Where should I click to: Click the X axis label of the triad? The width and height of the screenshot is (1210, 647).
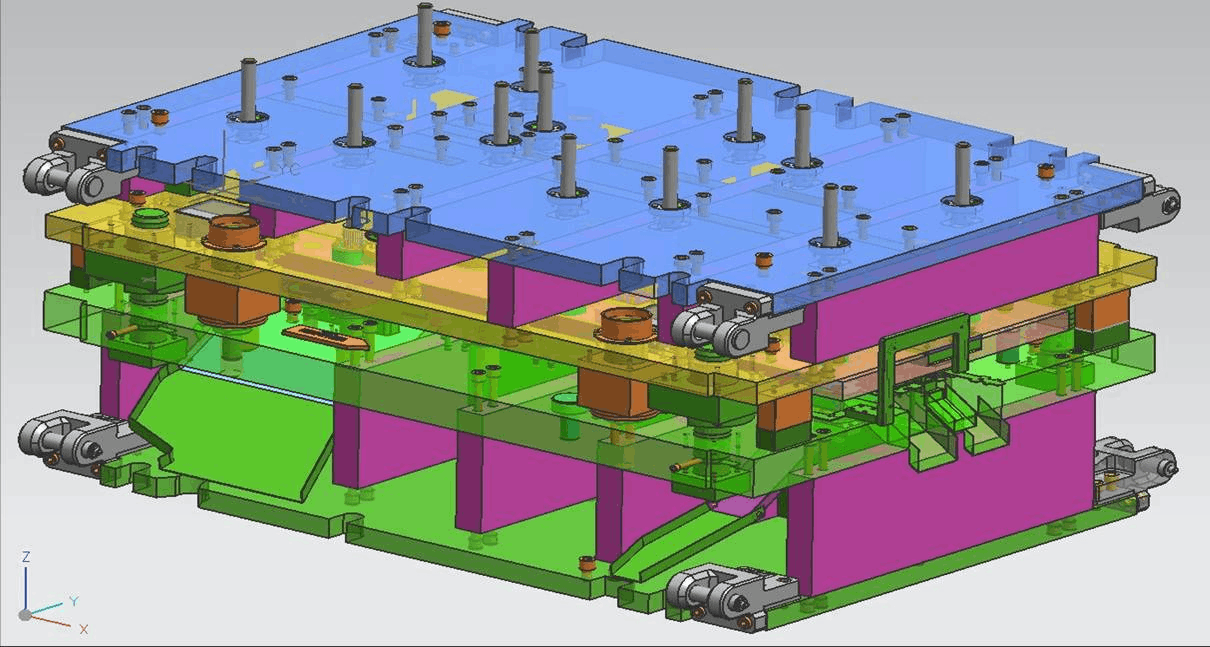click(x=84, y=629)
